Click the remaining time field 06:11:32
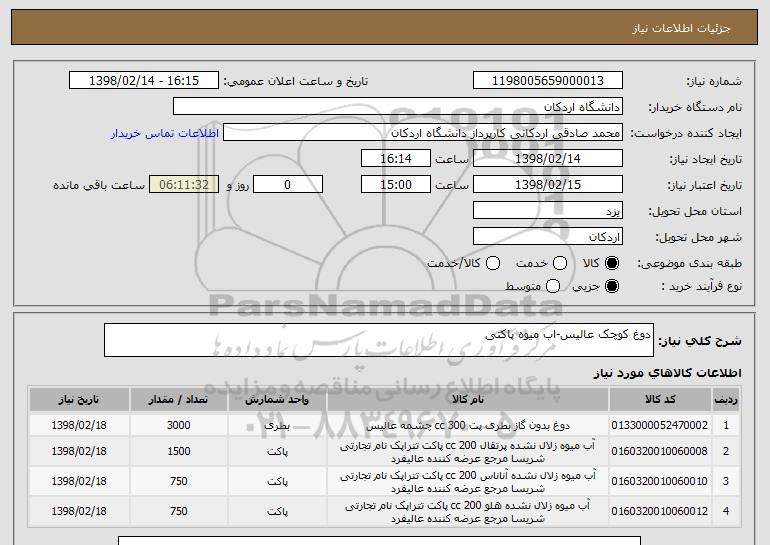Viewport: 770px width, 545px height. pyautogui.click(x=184, y=185)
